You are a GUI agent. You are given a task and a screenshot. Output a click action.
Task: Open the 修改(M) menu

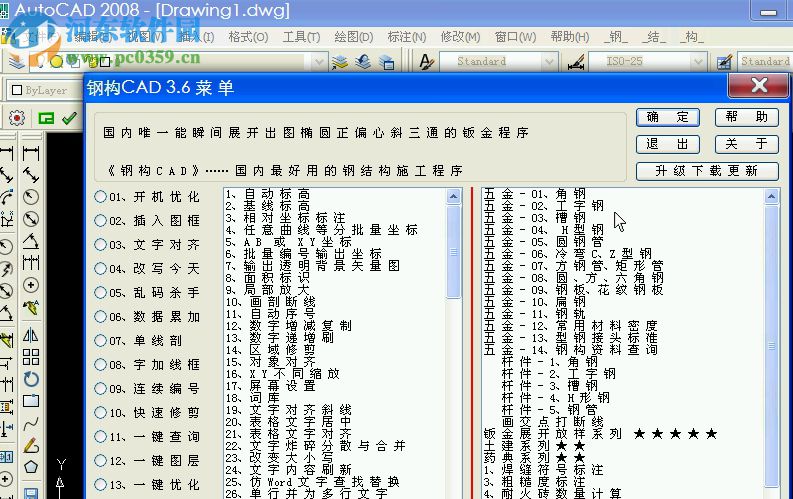(x=460, y=37)
